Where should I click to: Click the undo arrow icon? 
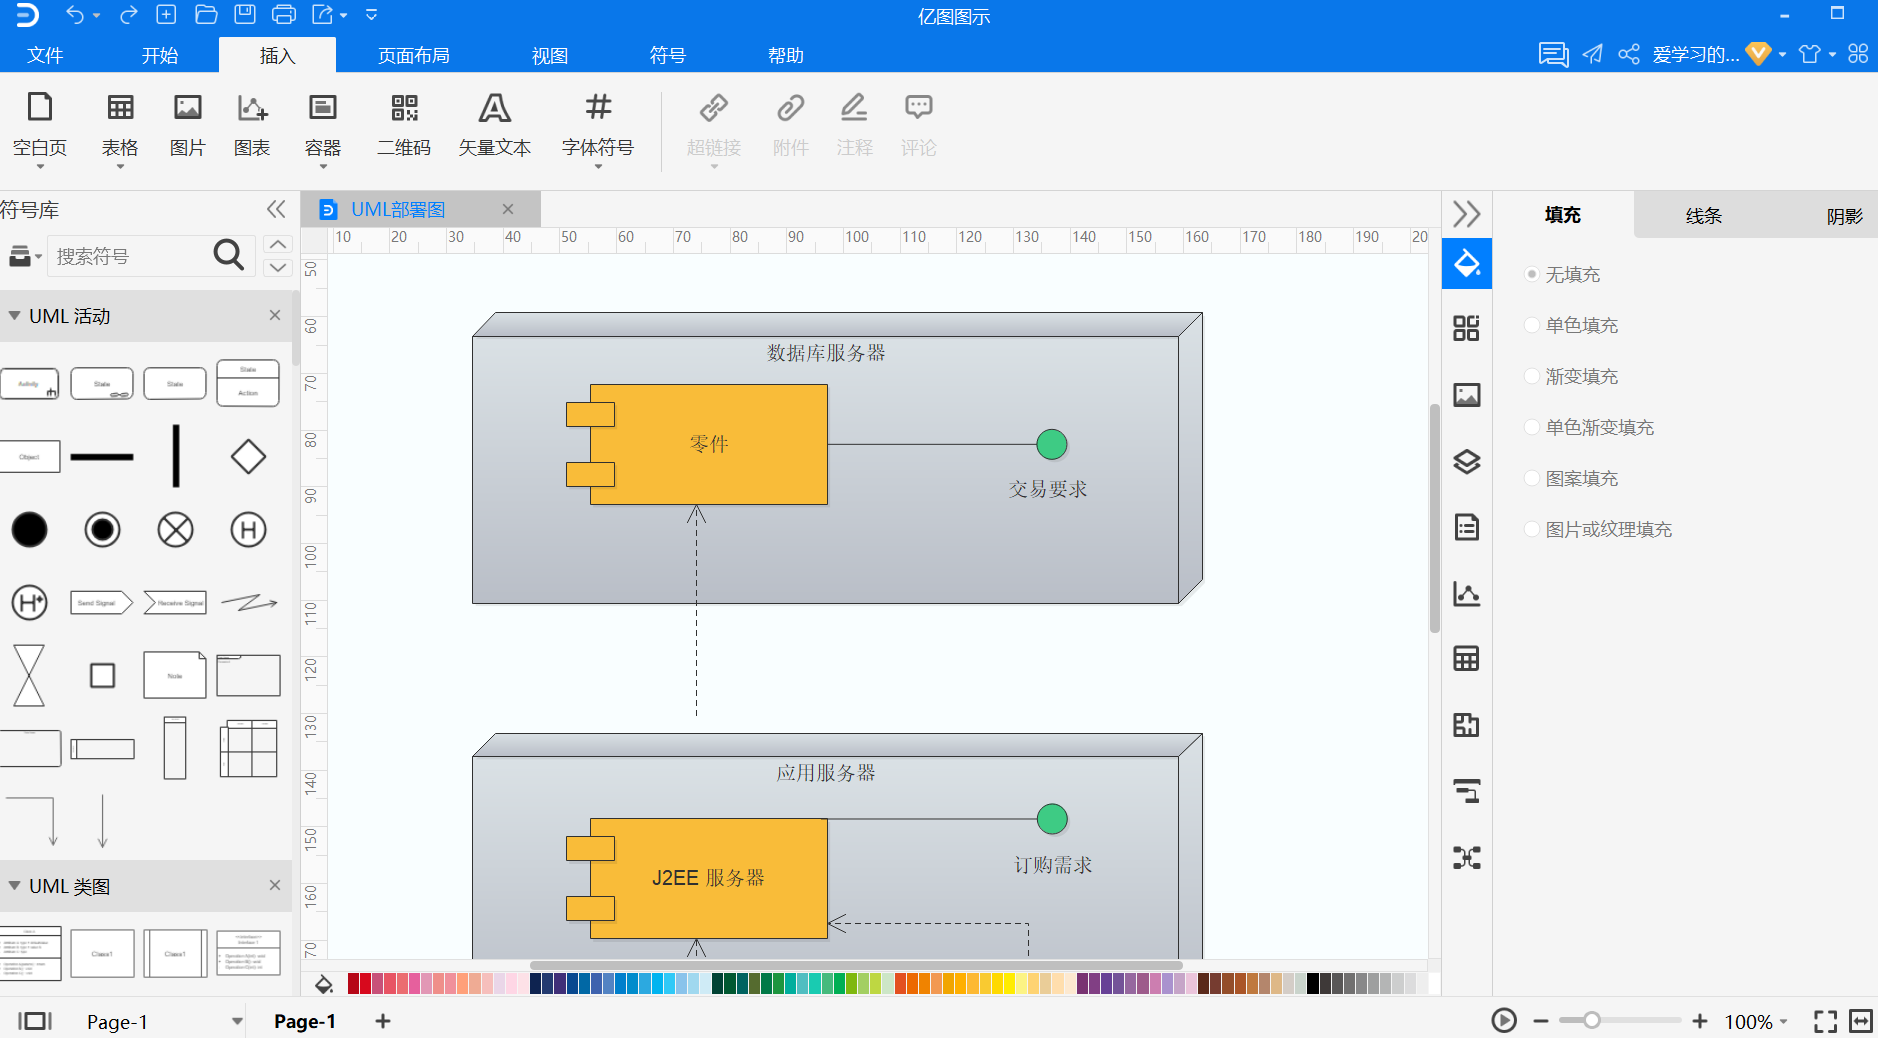tap(74, 15)
